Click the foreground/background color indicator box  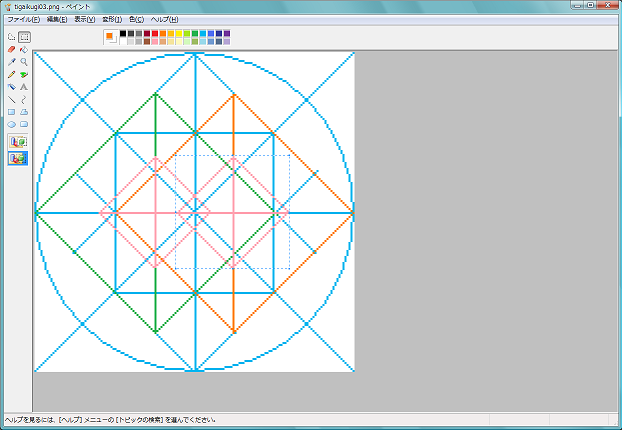(x=111, y=37)
